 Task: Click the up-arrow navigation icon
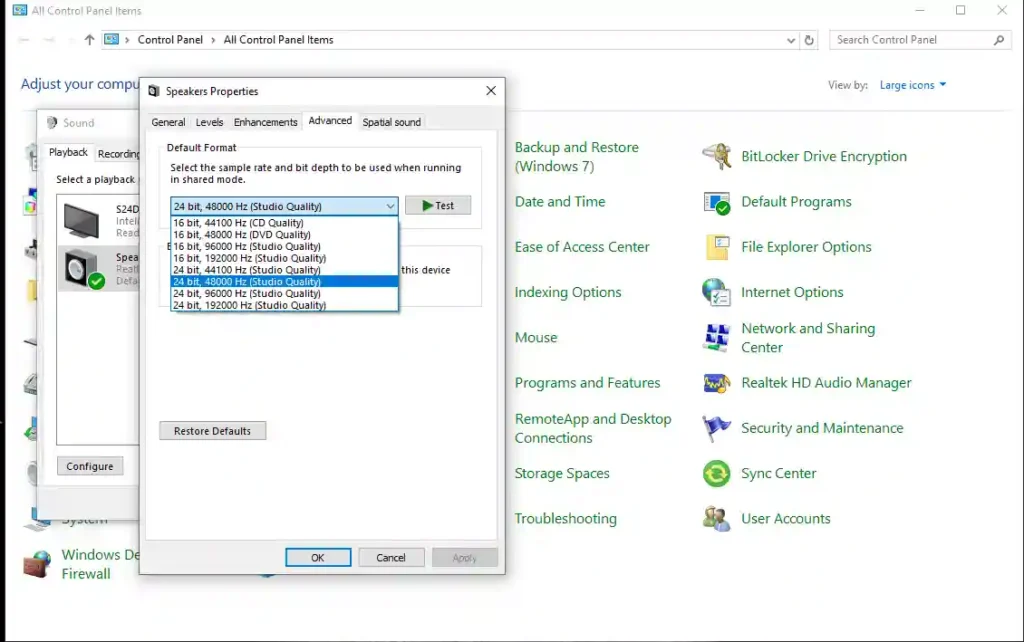coord(89,40)
